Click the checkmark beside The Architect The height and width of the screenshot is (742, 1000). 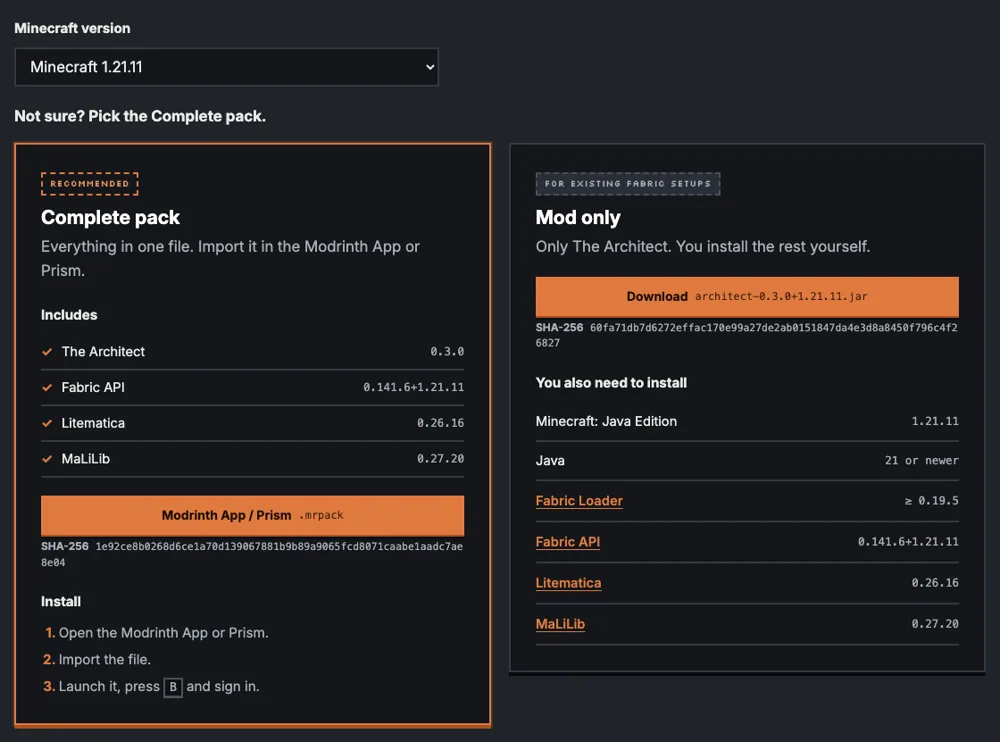click(x=47, y=352)
